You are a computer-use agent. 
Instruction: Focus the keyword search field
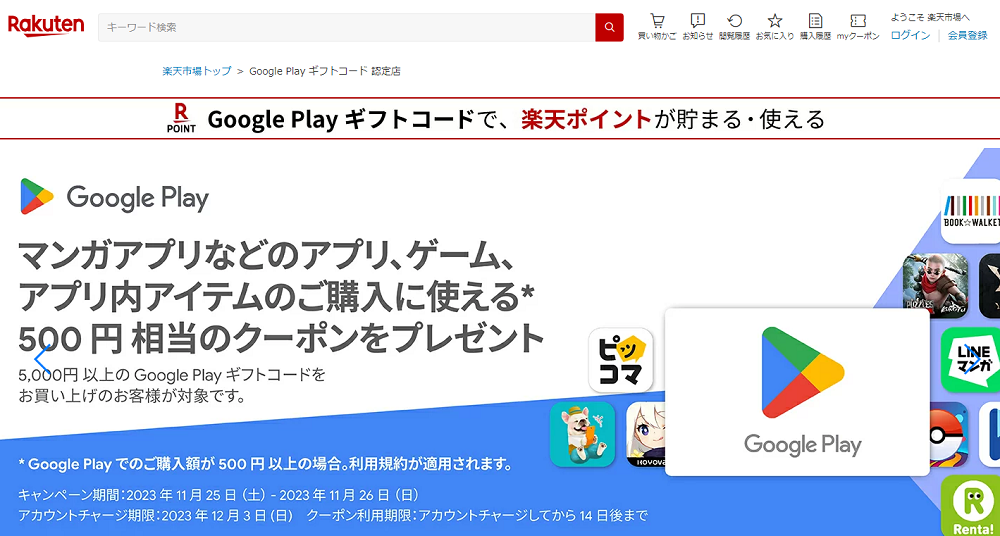point(346,27)
